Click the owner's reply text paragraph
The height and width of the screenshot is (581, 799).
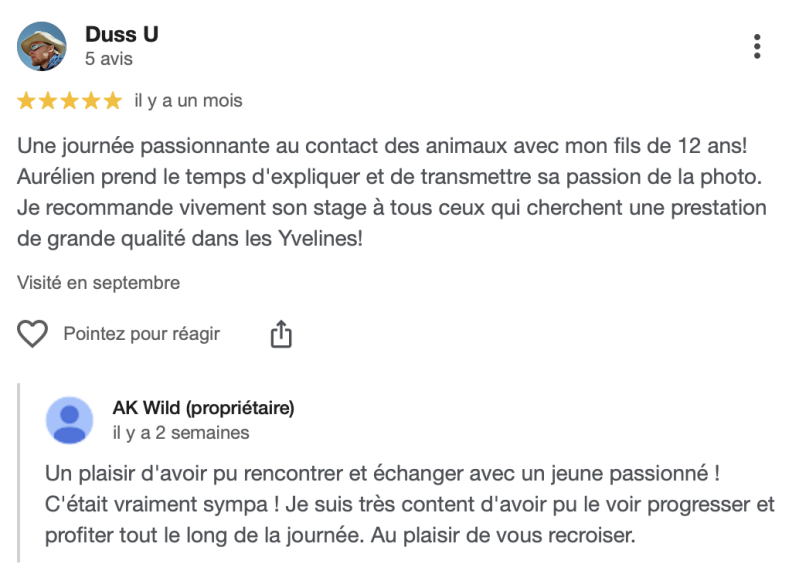410,503
